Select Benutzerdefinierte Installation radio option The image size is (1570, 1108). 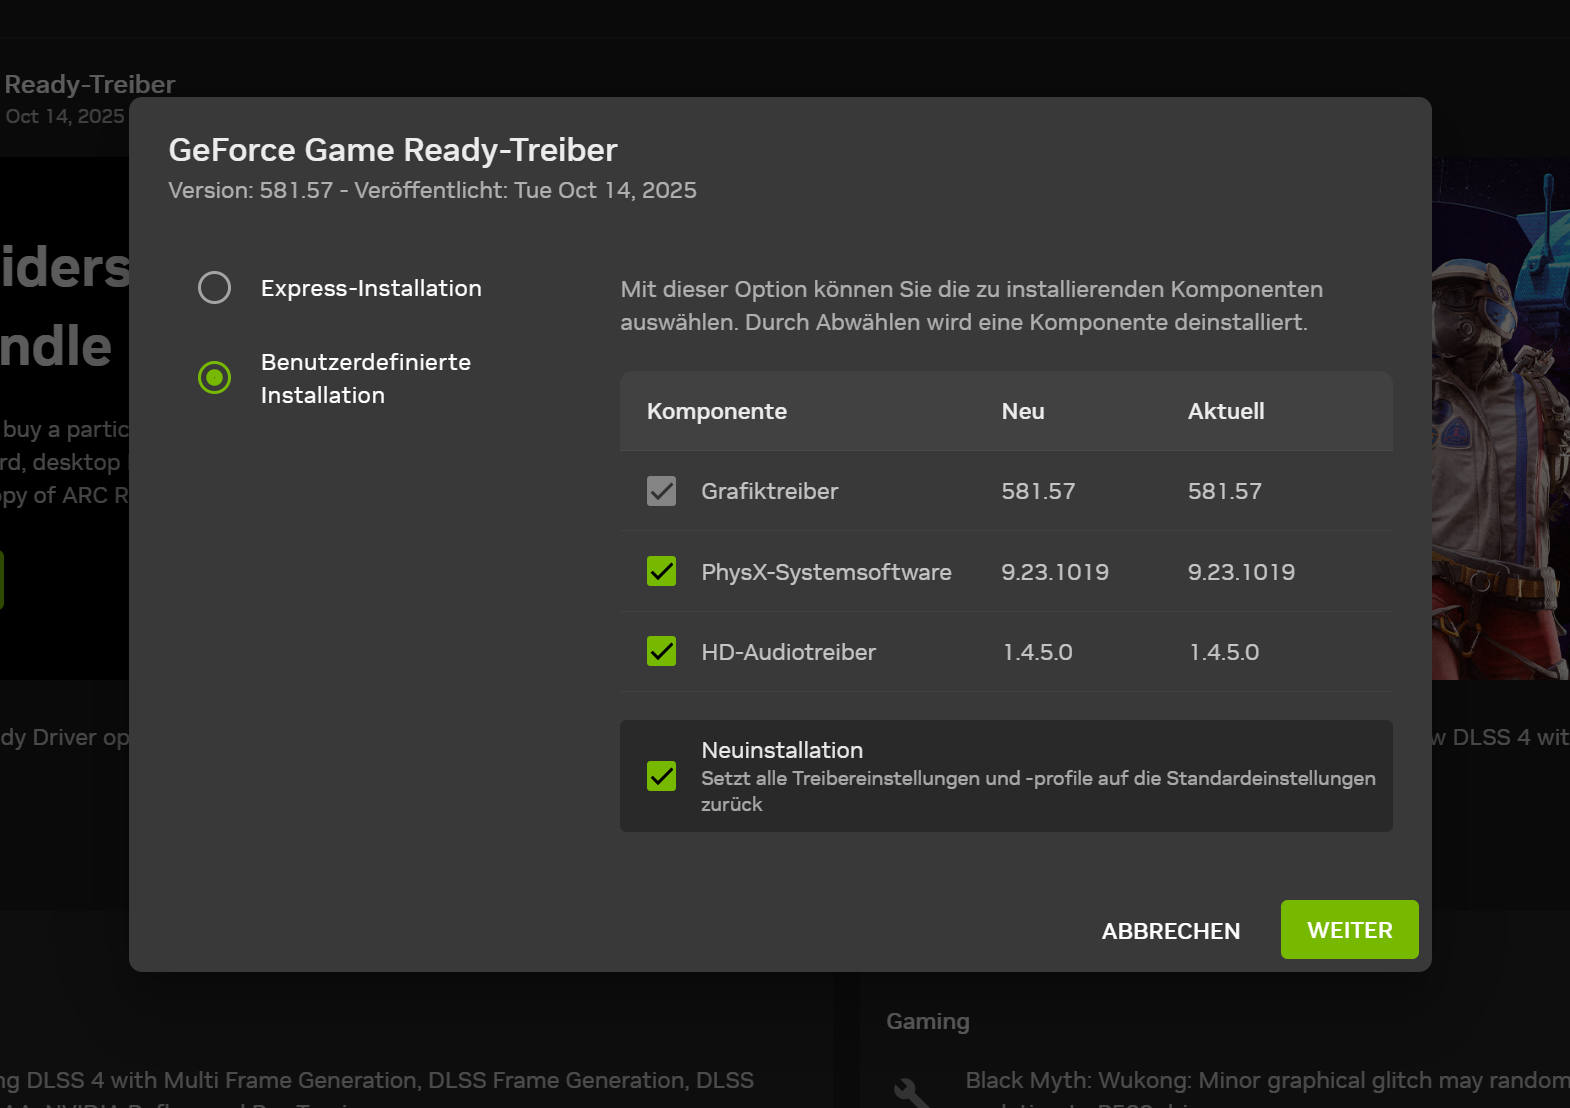(214, 377)
